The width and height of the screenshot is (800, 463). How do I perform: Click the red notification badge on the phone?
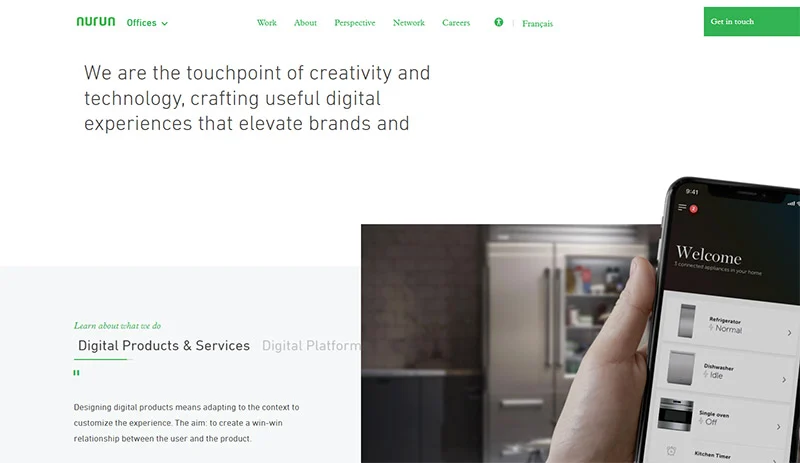[693, 209]
